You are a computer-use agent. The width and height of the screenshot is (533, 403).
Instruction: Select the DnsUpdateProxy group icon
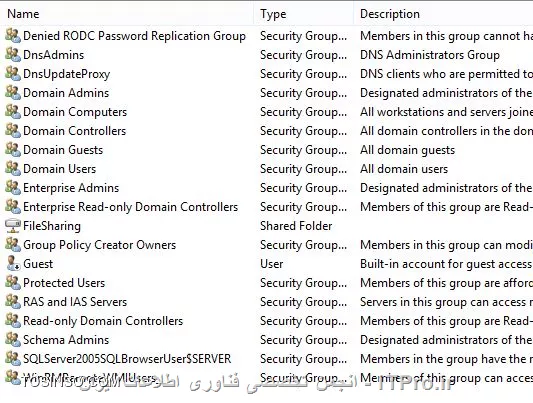coord(13,73)
